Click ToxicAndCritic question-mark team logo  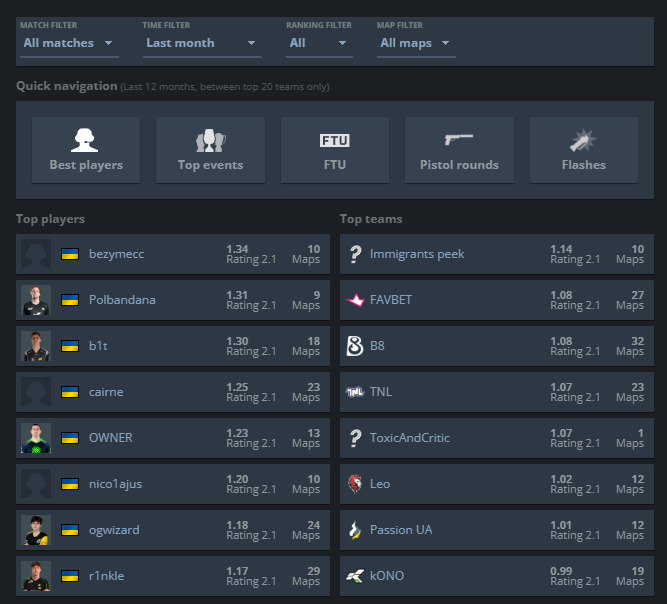(x=355, y=438)
